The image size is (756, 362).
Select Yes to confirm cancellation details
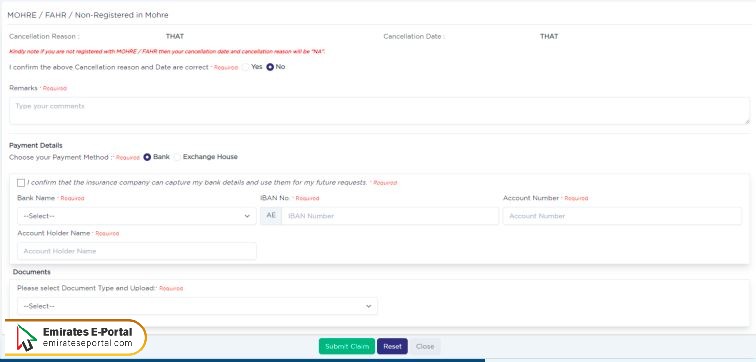click(246, 67)
